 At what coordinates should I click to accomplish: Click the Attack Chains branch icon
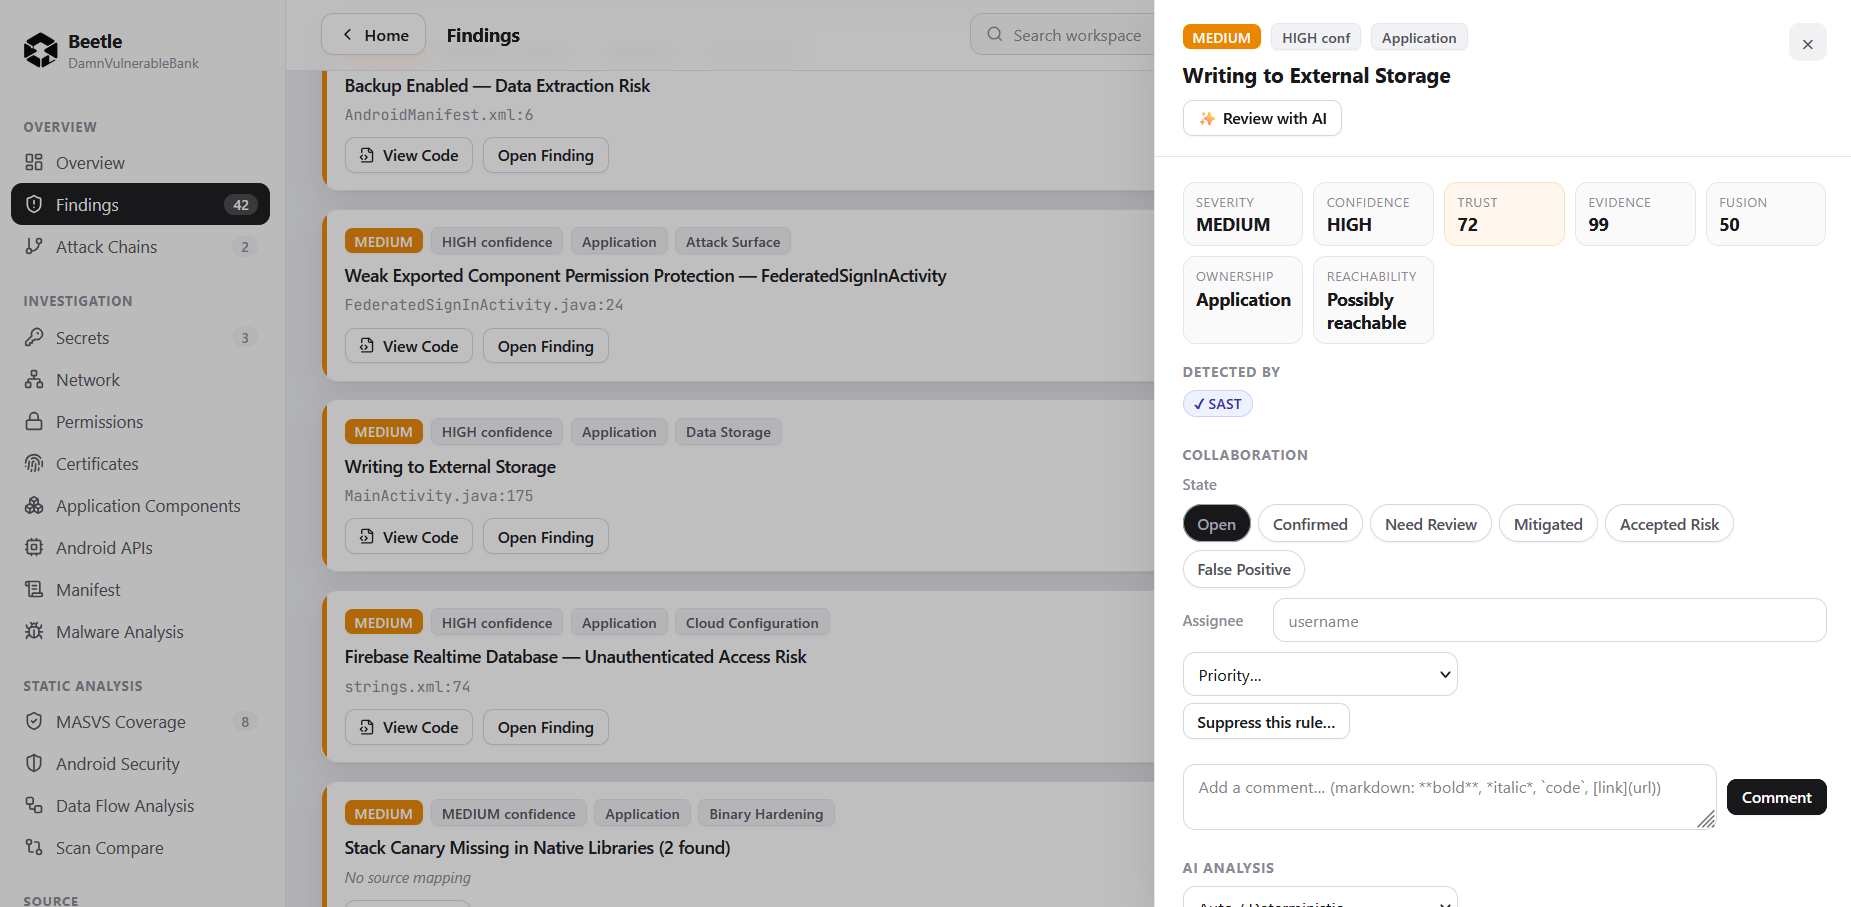pyautogui.click(x=34, y=246)
